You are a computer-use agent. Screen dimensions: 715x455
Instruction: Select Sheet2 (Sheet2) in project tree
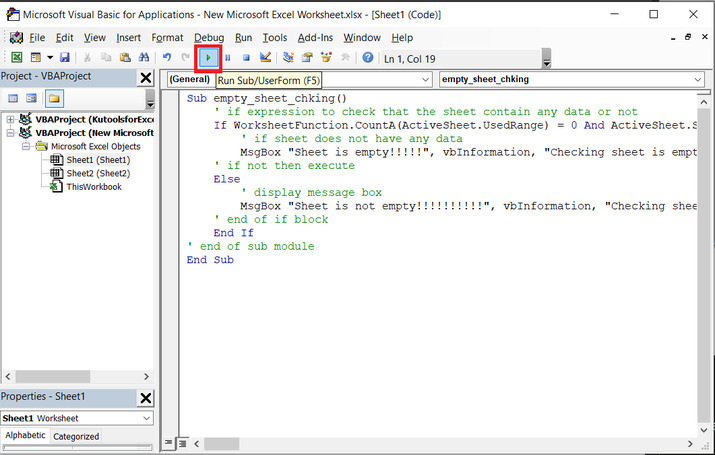(98, 173)
